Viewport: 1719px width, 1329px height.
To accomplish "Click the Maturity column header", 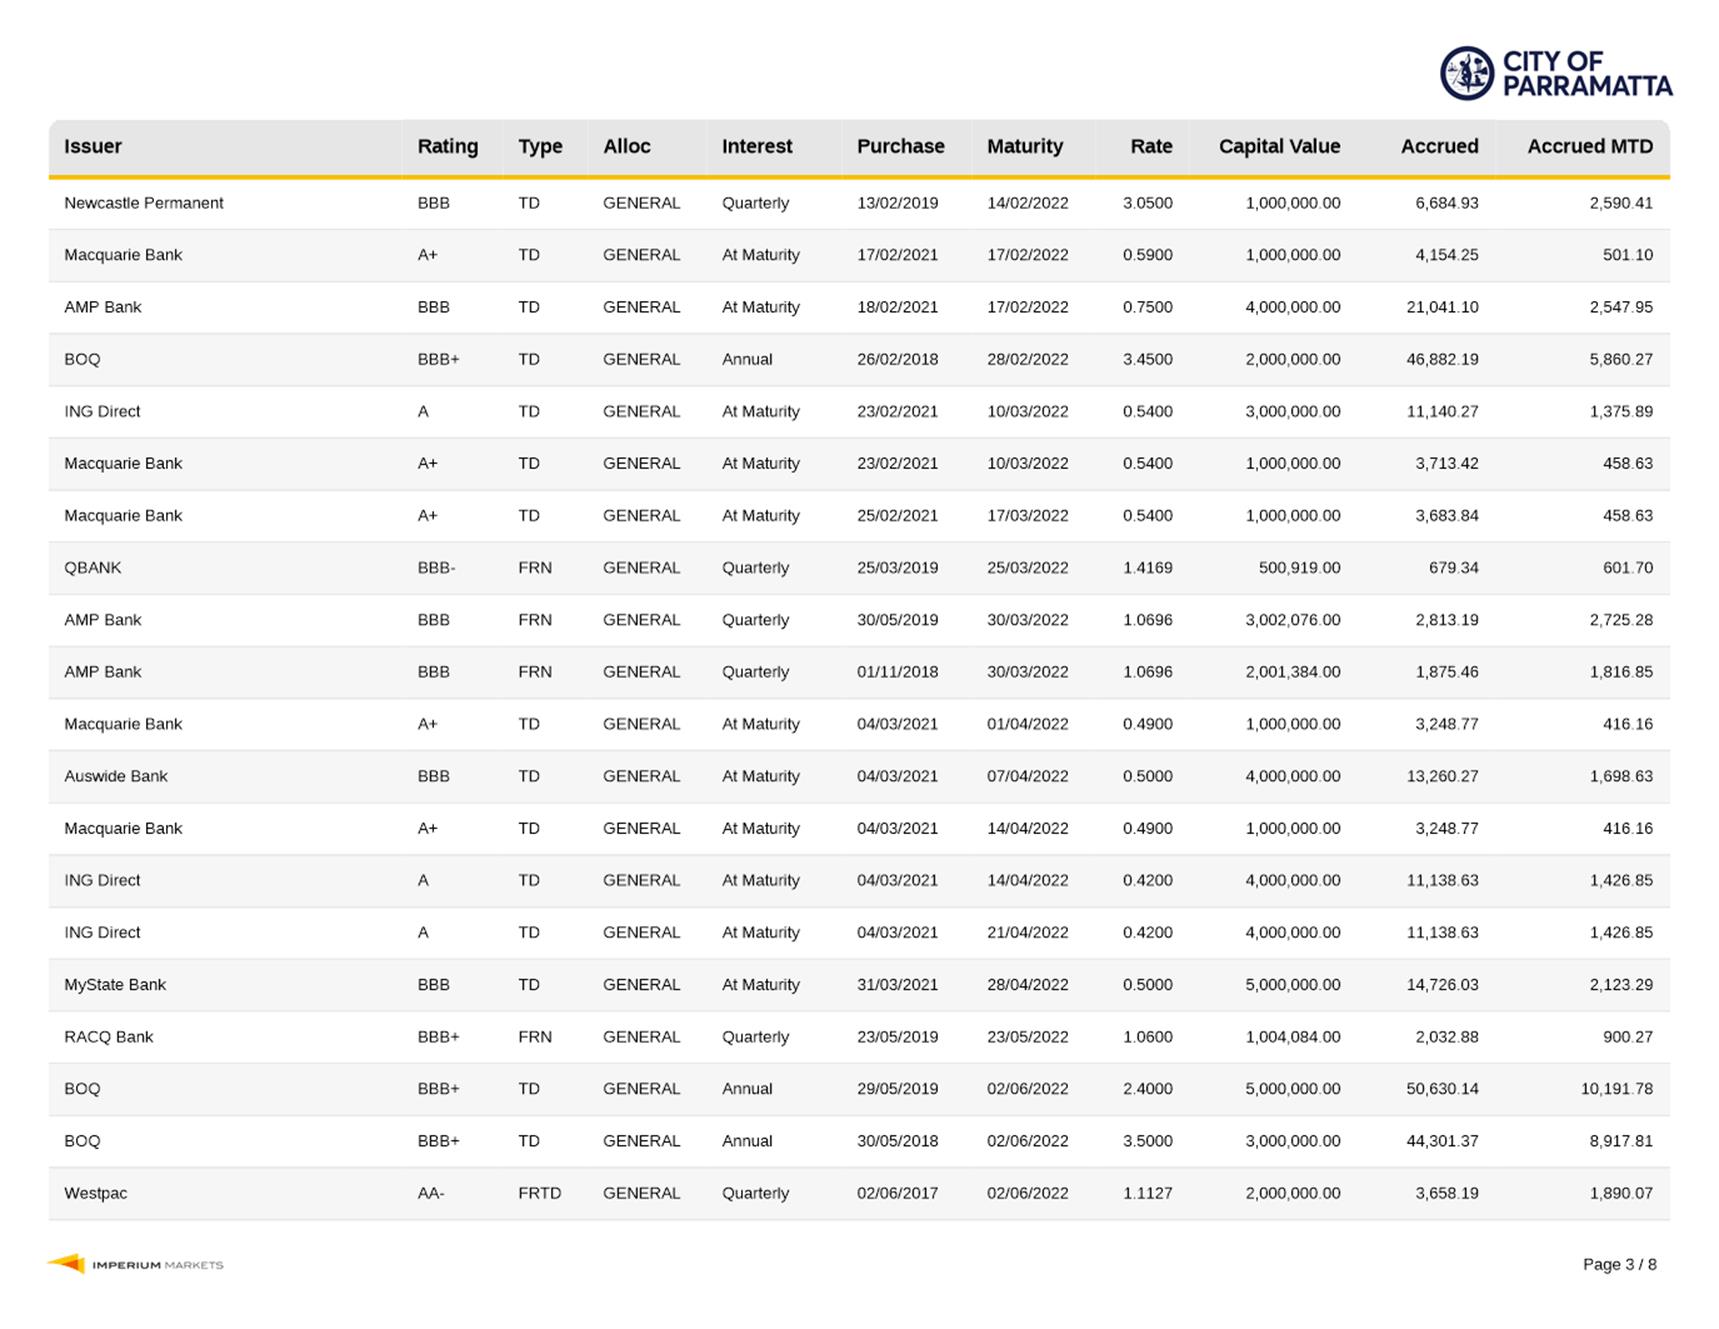I will (x=1025, y=146).
